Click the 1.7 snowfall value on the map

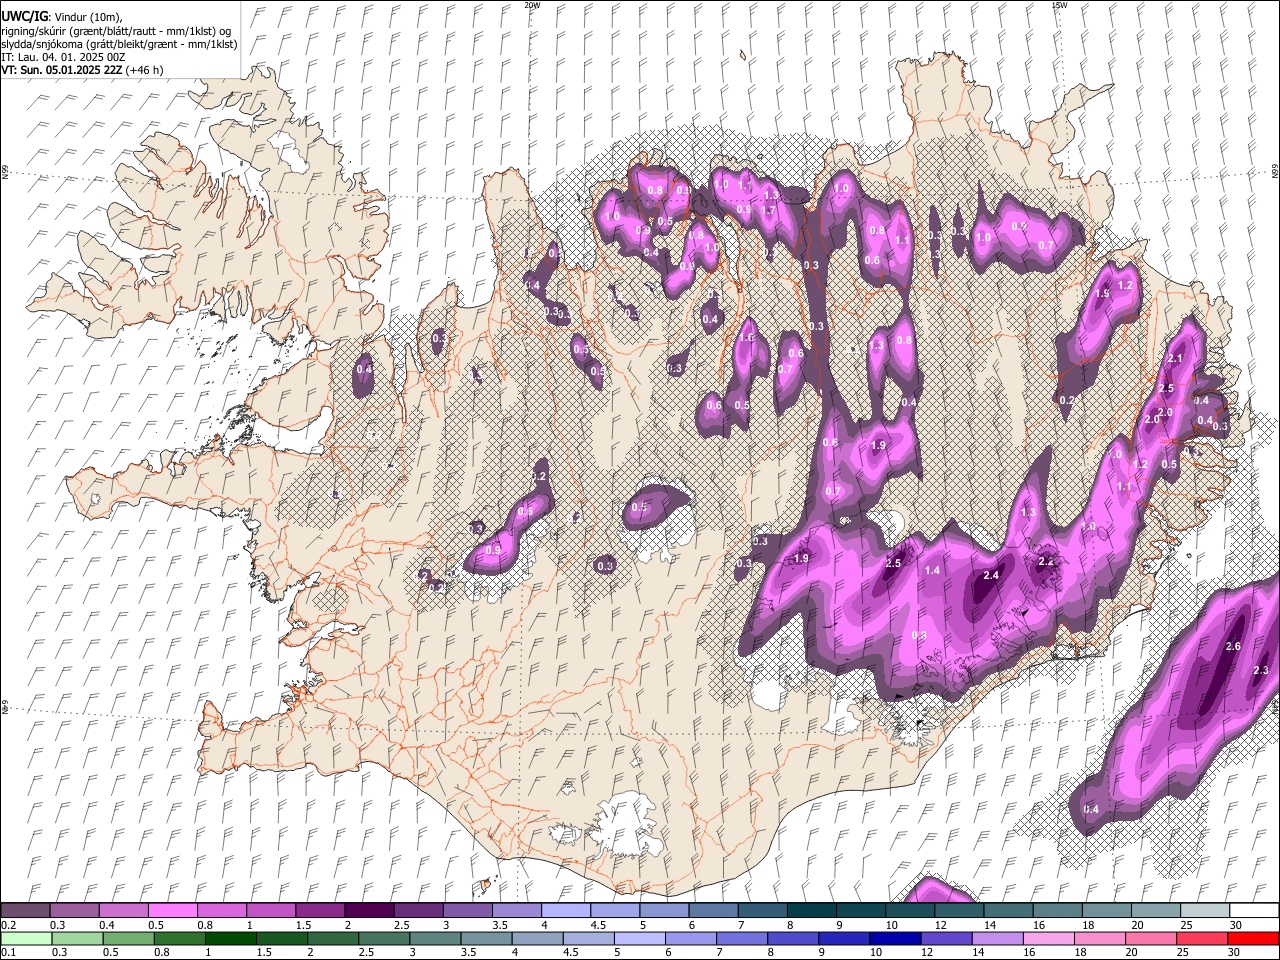point(769,211)
